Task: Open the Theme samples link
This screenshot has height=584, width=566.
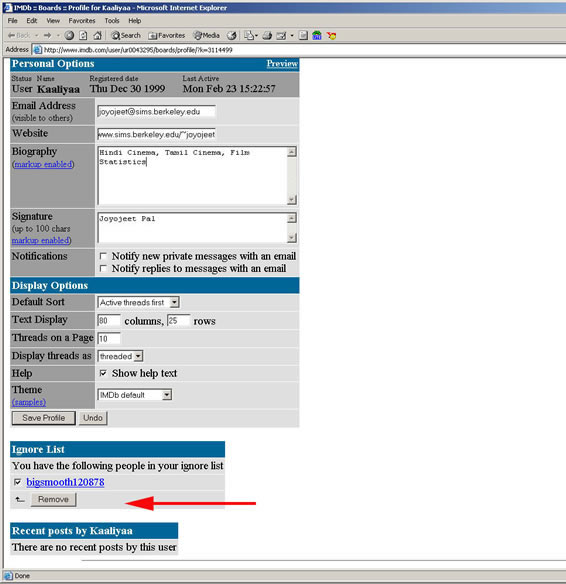Action: [29, 402]
